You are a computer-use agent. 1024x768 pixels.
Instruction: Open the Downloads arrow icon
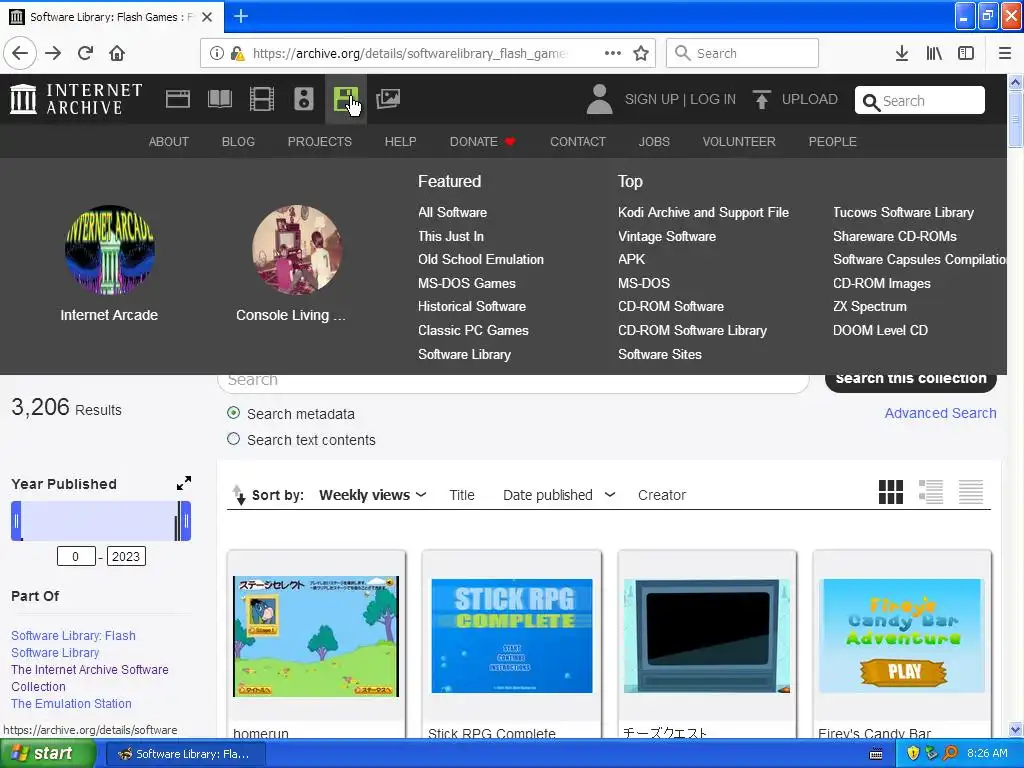902,53
